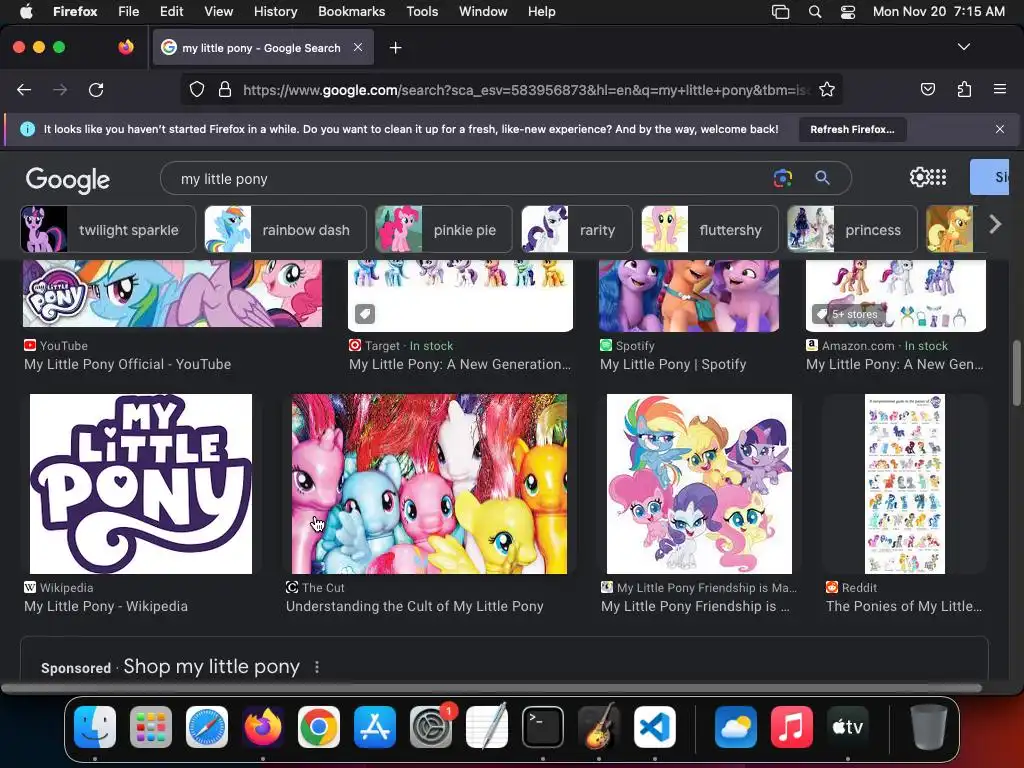Screen dimensions: 1024x768
Task: Open sponsored section three-dot options
Action: pyautogui.click(x=317, y=667)
